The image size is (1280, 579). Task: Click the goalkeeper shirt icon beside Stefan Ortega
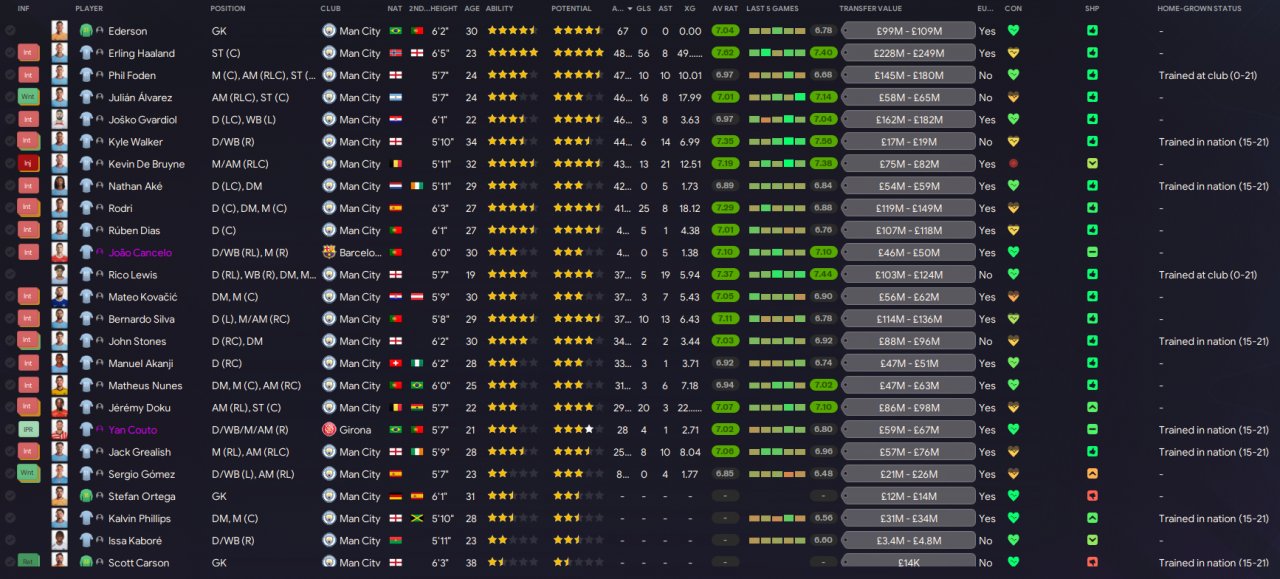point(86,496)
